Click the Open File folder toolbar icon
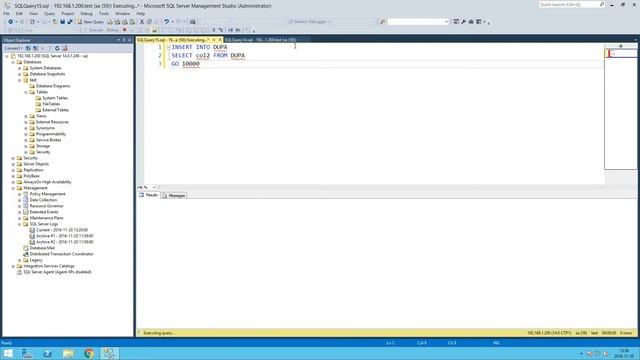The image size is (640, 360). [55, 22]
